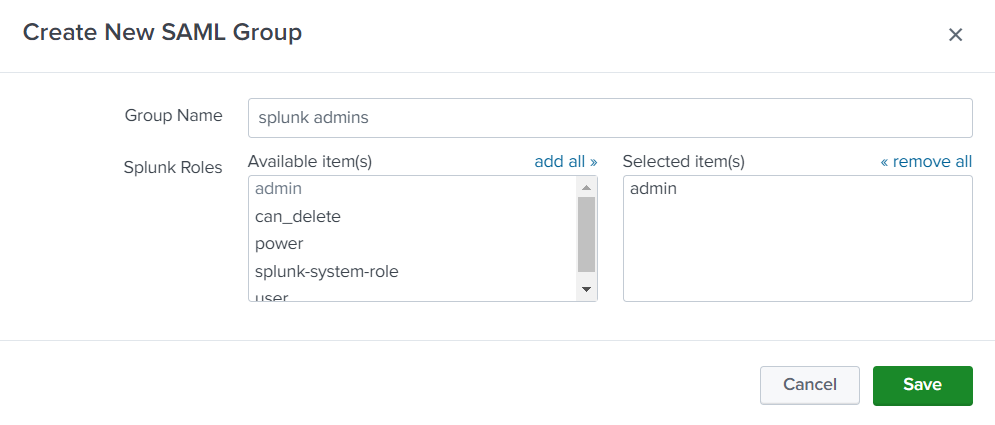Pick splunk-system-role from Available items
The image size is (995, 425).
click(x=326, y=271)
